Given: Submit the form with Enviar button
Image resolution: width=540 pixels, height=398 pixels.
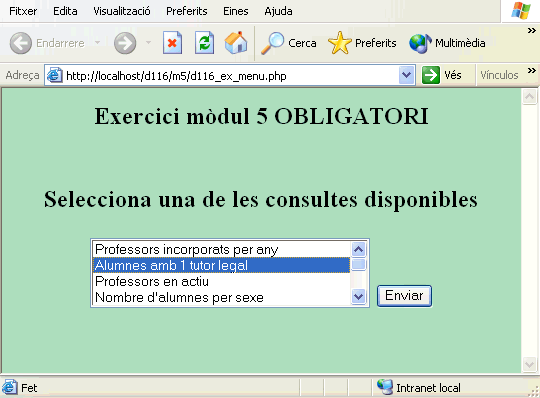Looking at the screenshot, I should coord(404,296).
